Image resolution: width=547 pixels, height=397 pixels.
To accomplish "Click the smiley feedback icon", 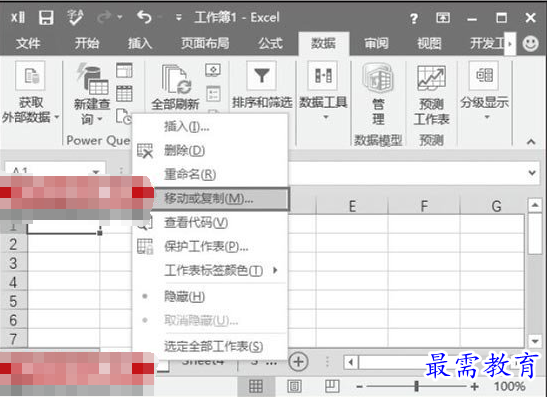I will pyautogui.click(x=530, y=44).
